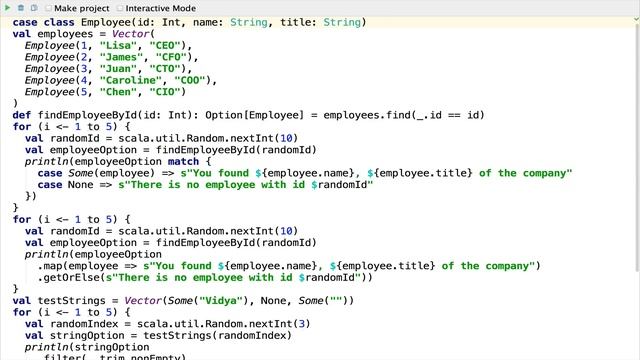Click 'val randomIndex' with nextInt(3) line
Image resolution: width=640 pixels, height=360 pixels.
pos(168,324)
